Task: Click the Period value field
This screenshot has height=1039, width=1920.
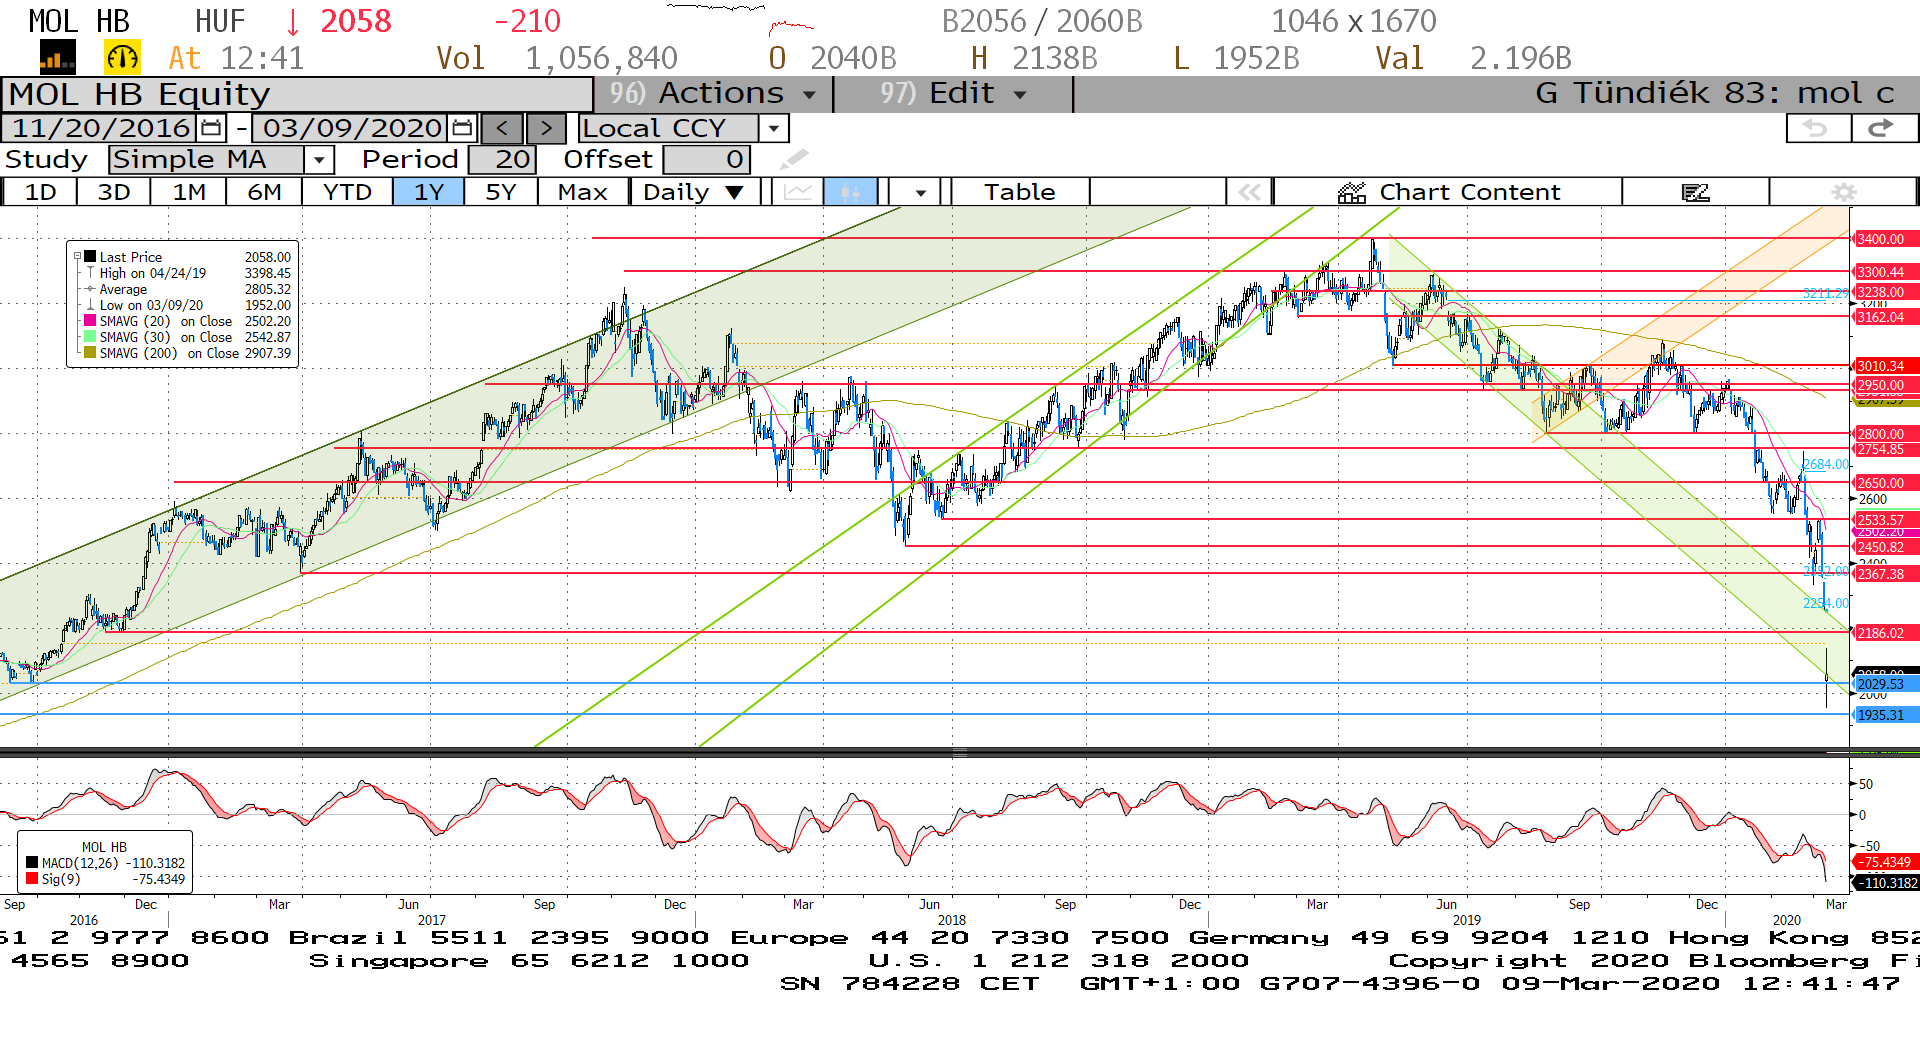Action: (503, 159)
